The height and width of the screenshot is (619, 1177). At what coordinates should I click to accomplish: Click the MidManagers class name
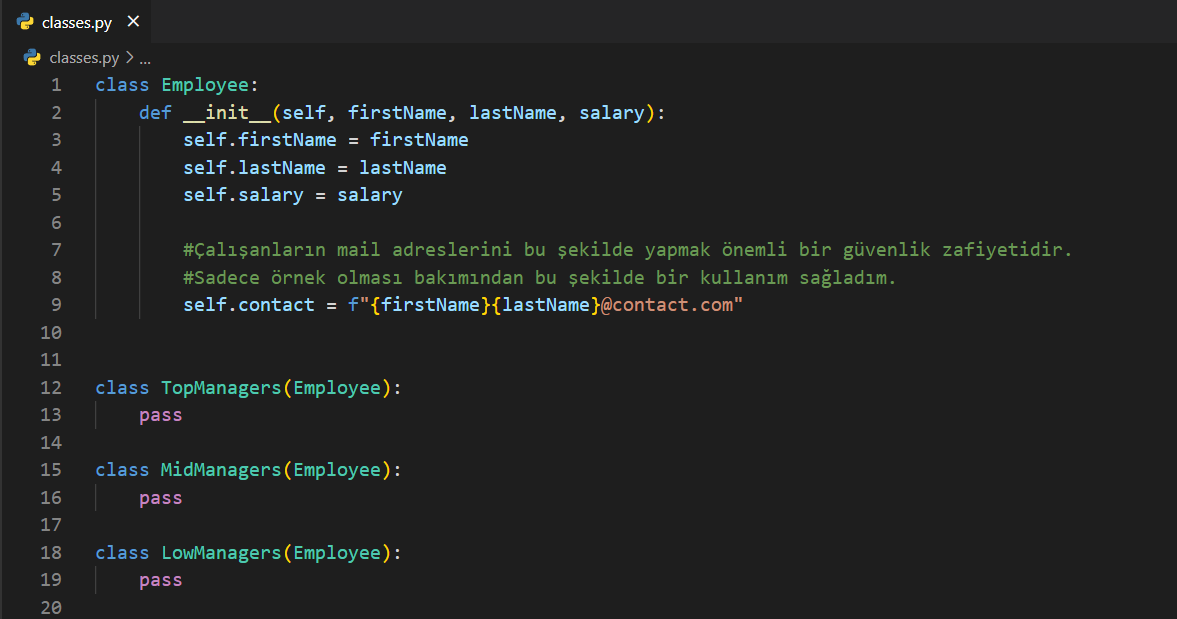point(221,470)
